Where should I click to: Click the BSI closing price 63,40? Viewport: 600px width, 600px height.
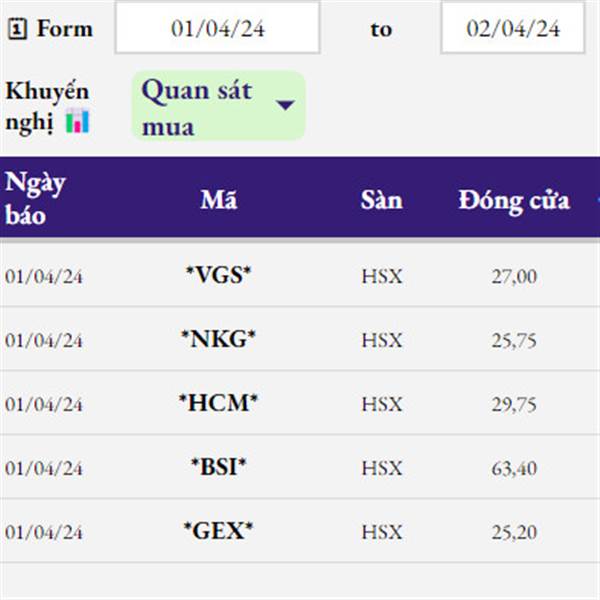[514, 468]
